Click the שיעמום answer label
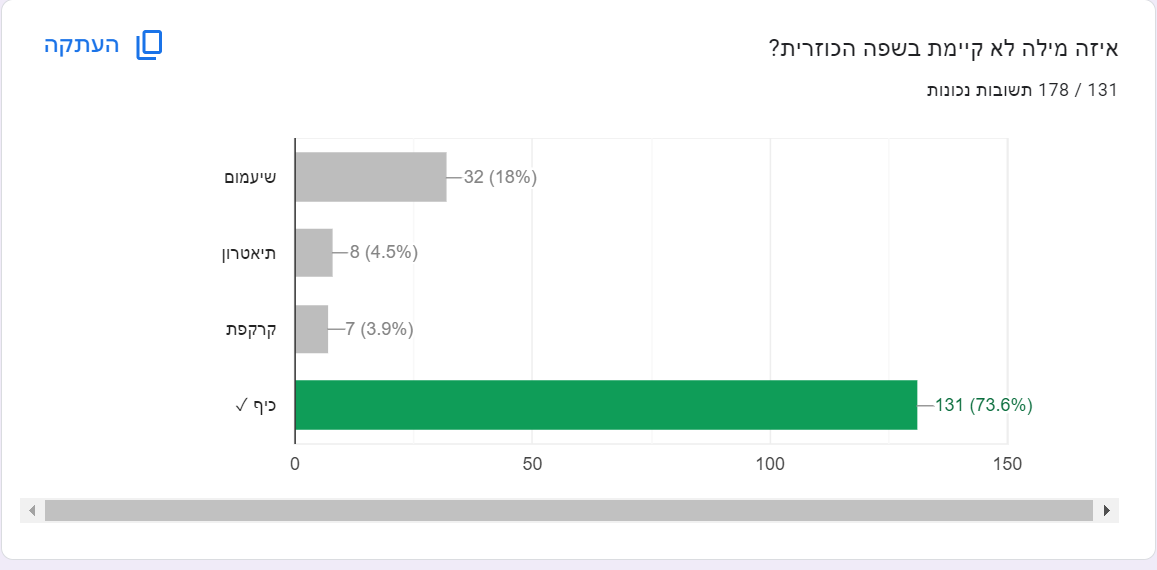The image size is (1157, 570). pyautogui.click(x=250, y=177)
